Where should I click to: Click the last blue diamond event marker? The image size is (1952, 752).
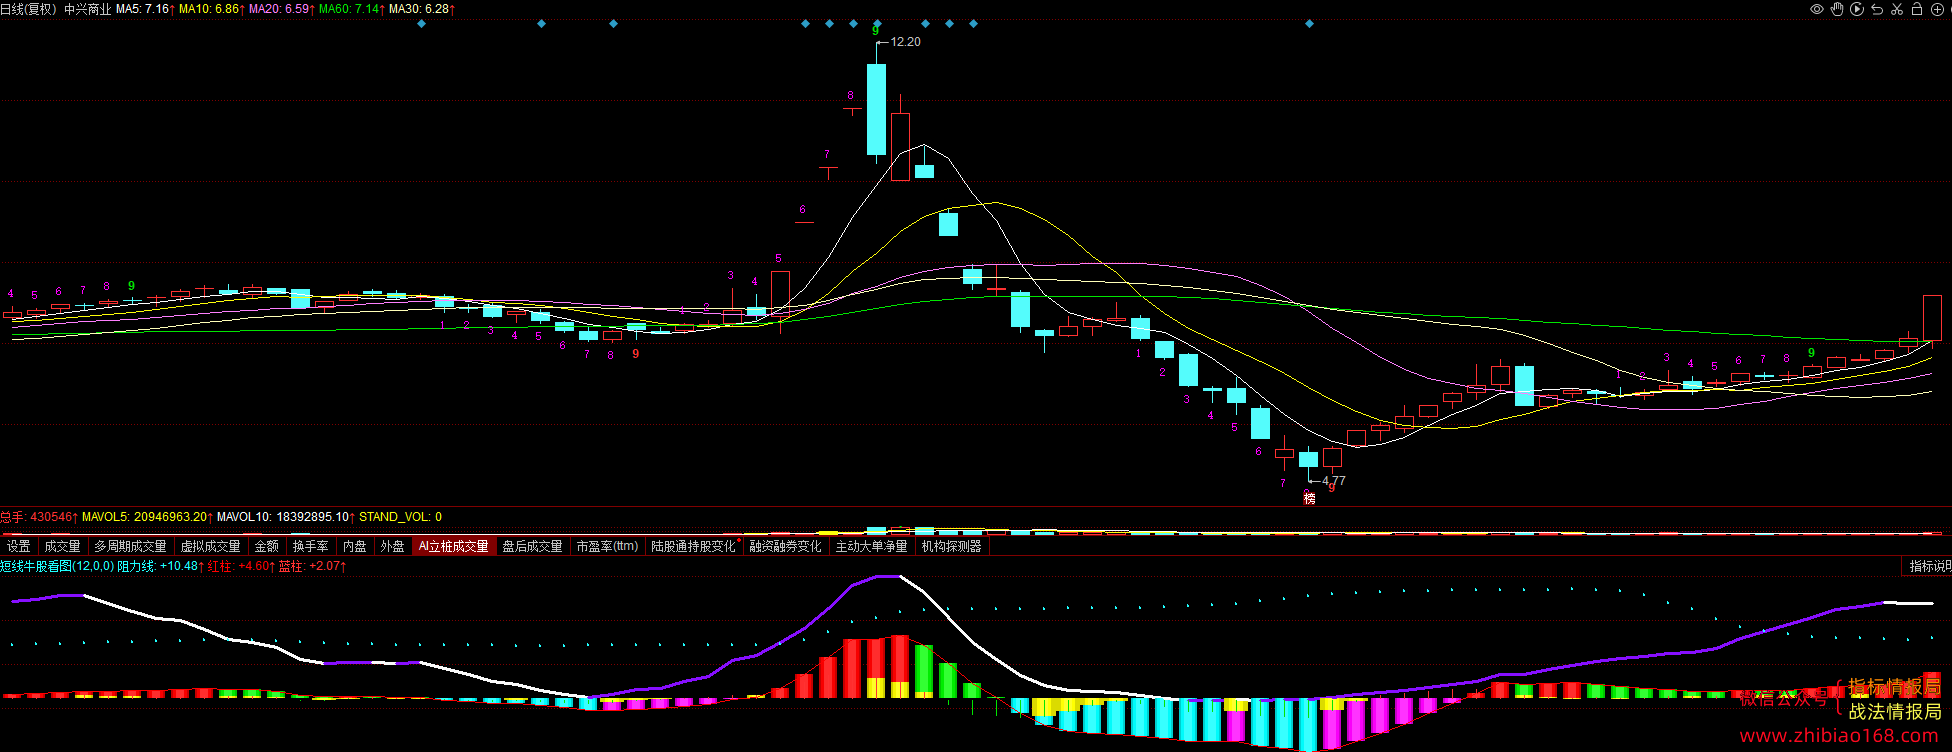click(x=1309, y=23)
